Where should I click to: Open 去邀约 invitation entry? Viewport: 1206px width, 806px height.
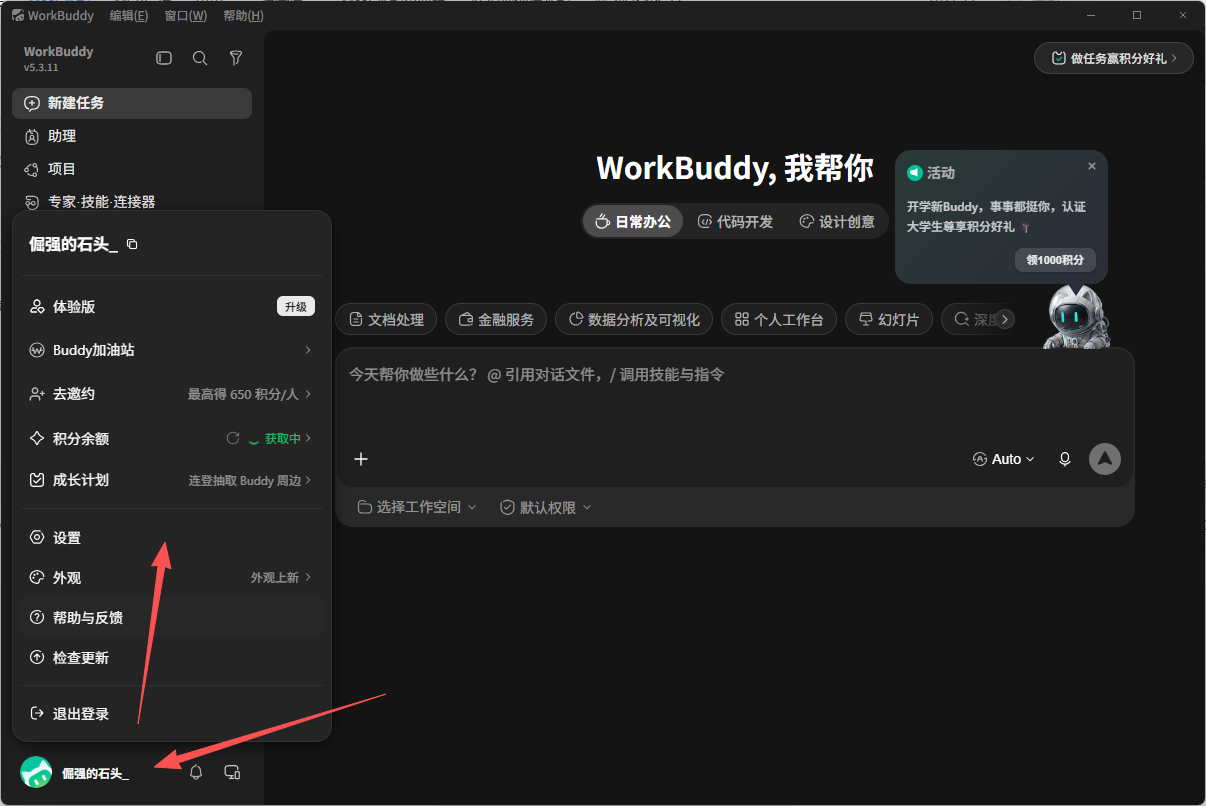click(x=171, y=394)
